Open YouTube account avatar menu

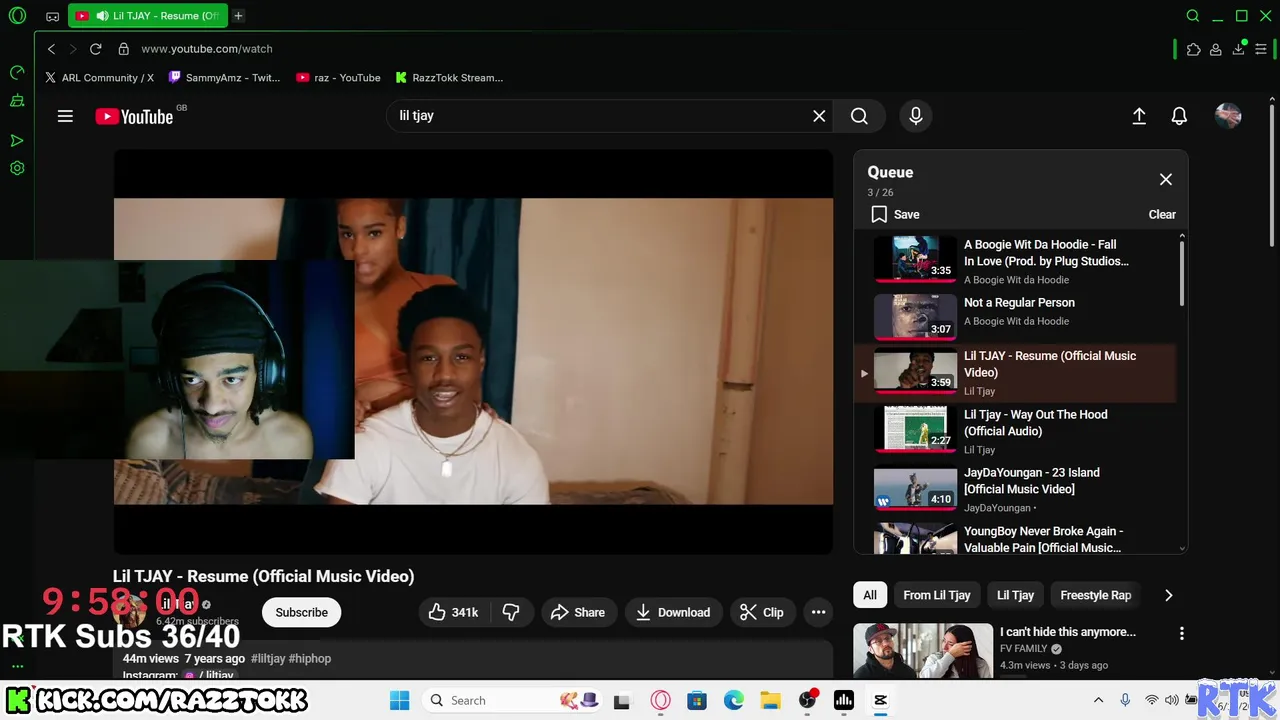[x=1228, y=116]
